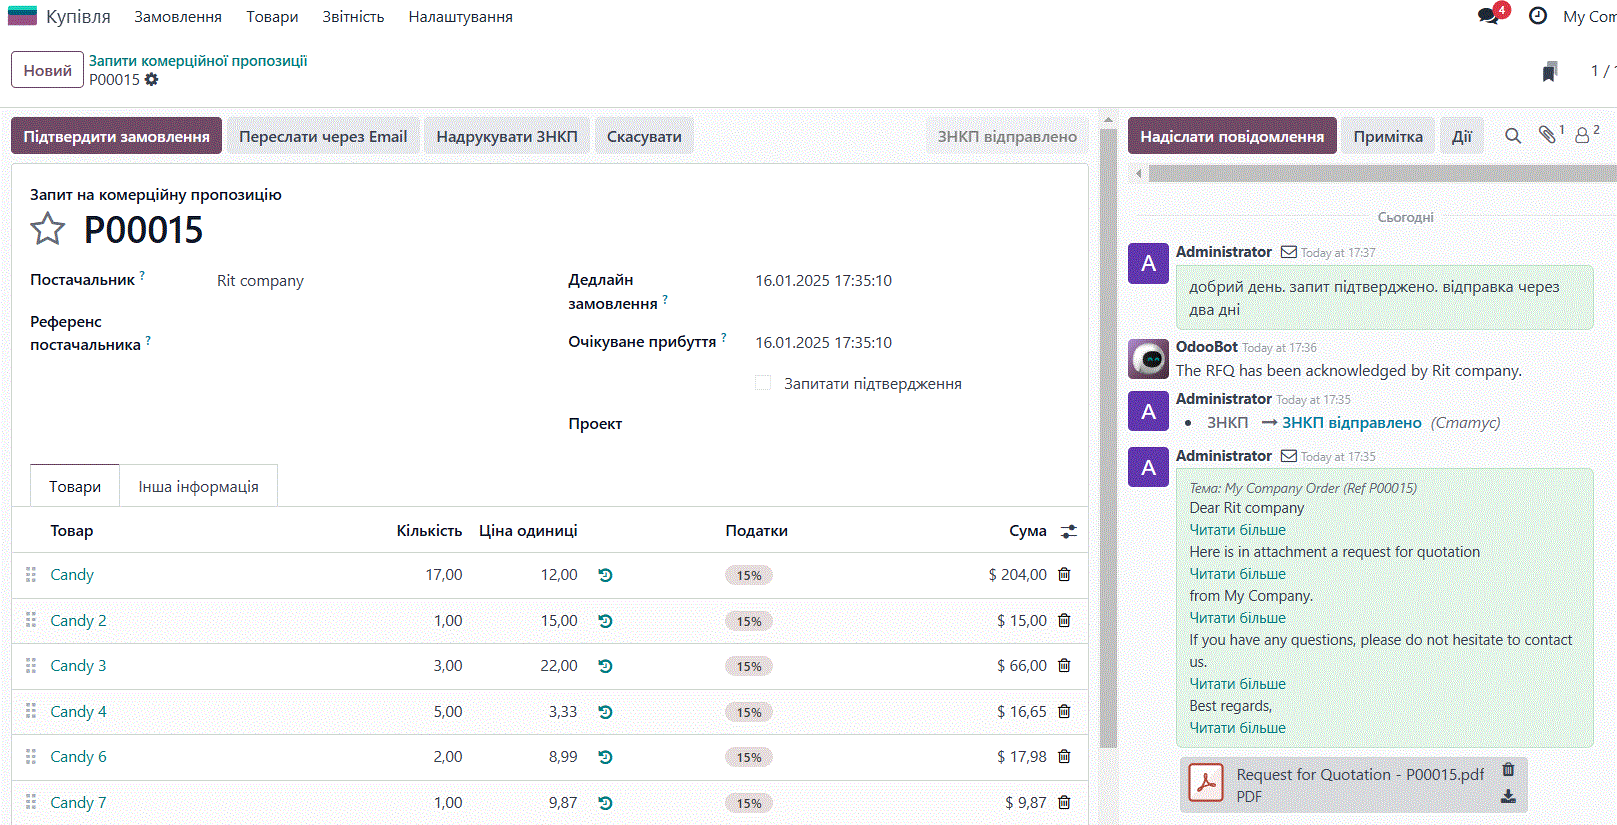
Task: Download the Request for Quotation PDF attachment
Action: (1508, 797)
